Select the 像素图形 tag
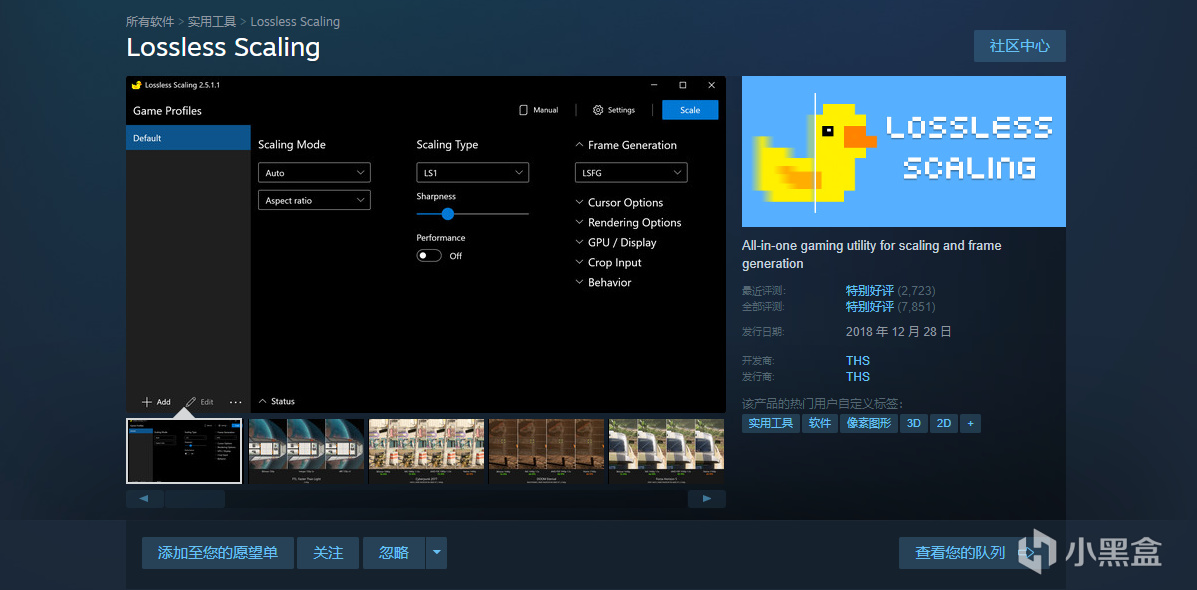The width and height of the screenshot is (1197, 590). [x=870, y=423]
